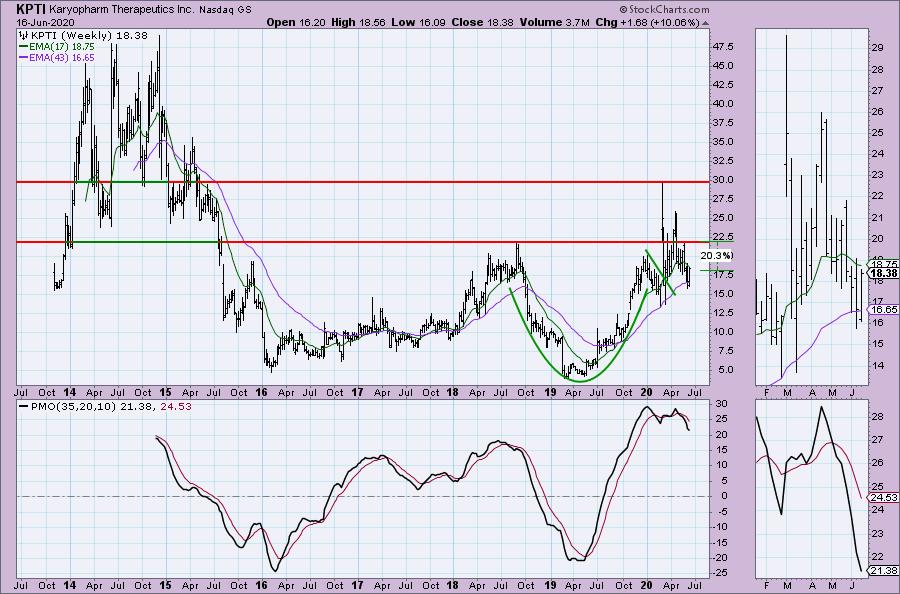Screen dimensions: 900x594
Task: Click the 32.5 price axis label
Action: [723, 161]
